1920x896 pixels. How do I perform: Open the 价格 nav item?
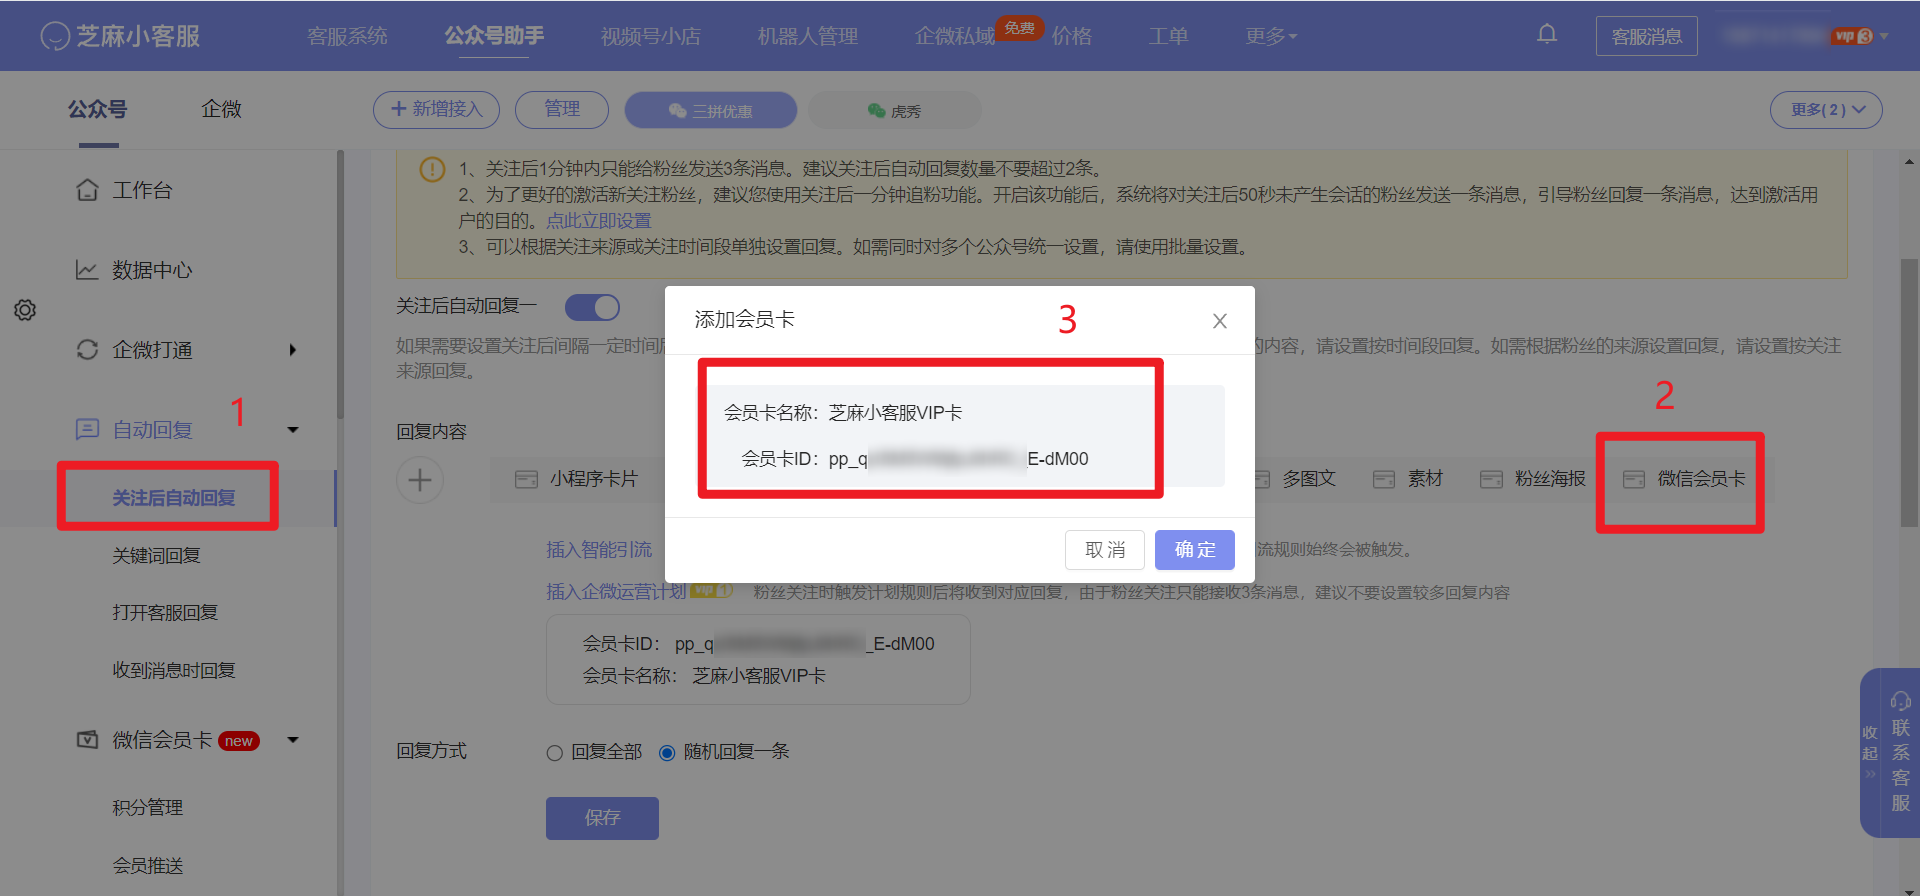[x=1072, y=36]
